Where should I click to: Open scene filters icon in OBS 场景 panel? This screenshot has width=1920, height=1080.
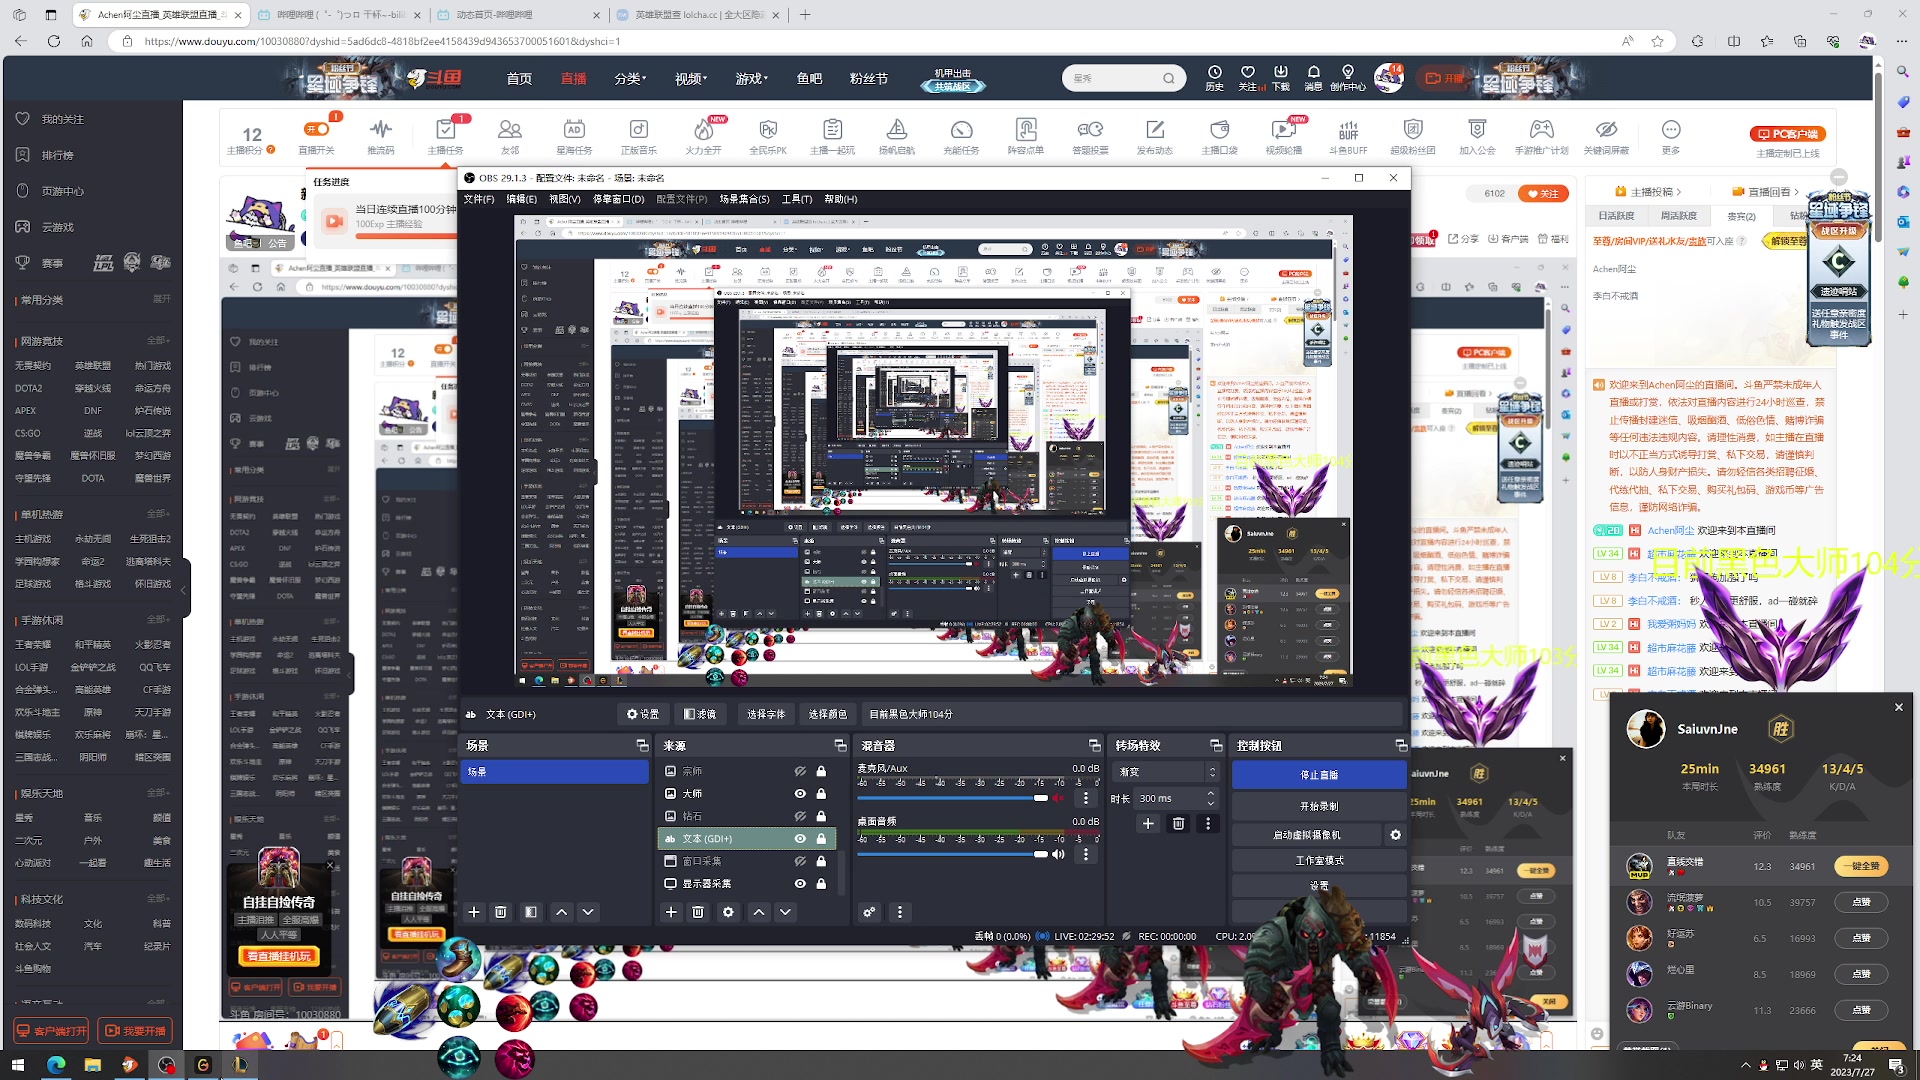click(531, 912)
